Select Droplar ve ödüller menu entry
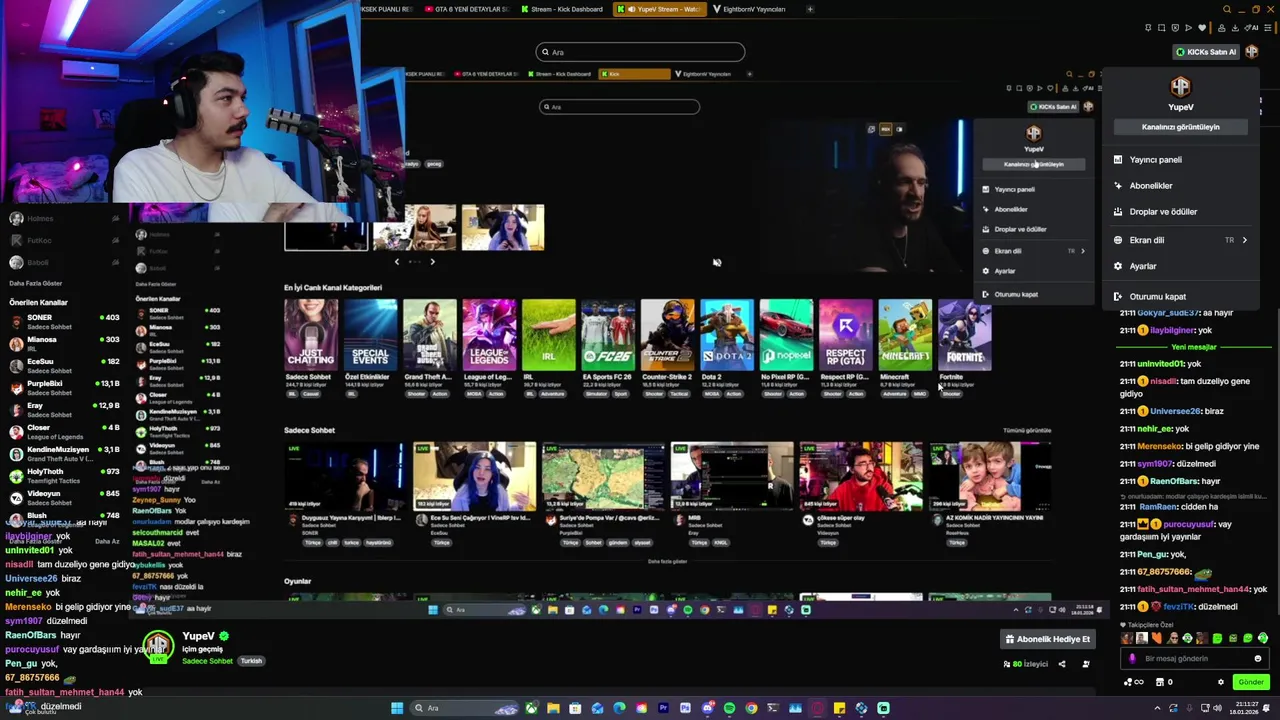1280x720 pixels. tap(1163, 212)
